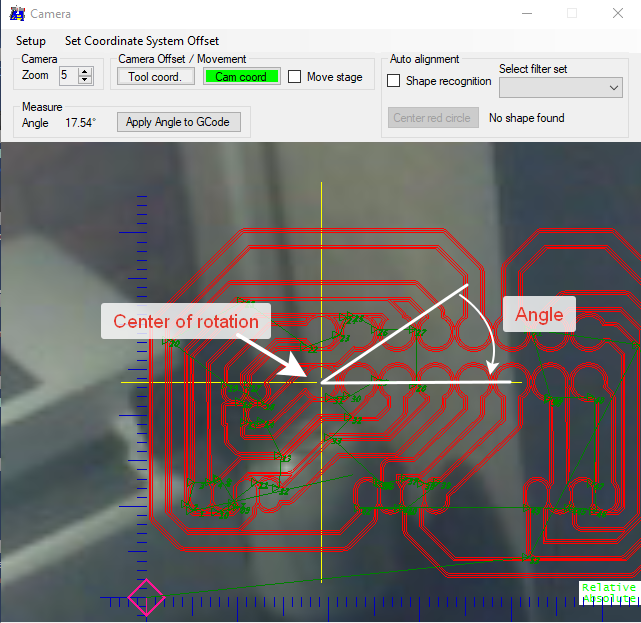Close the Camera window

click(x=617, y=14)
